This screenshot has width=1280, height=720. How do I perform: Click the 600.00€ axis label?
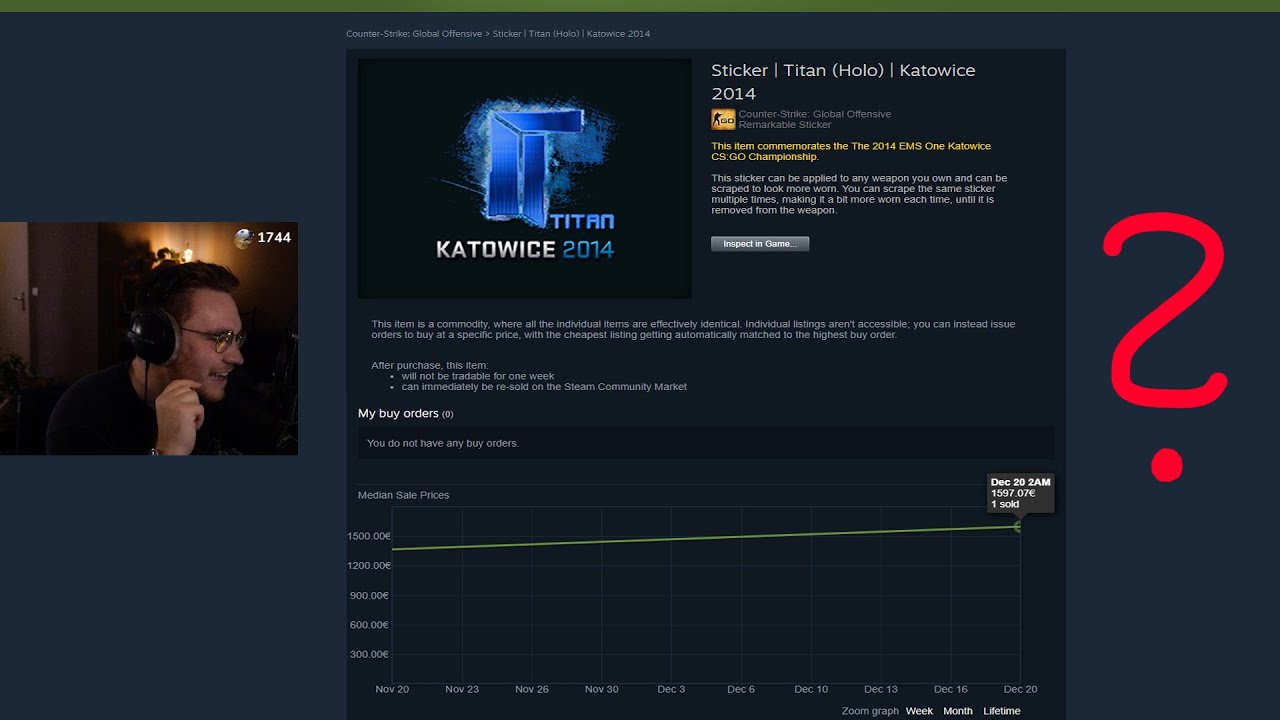(x=371, y=625)
